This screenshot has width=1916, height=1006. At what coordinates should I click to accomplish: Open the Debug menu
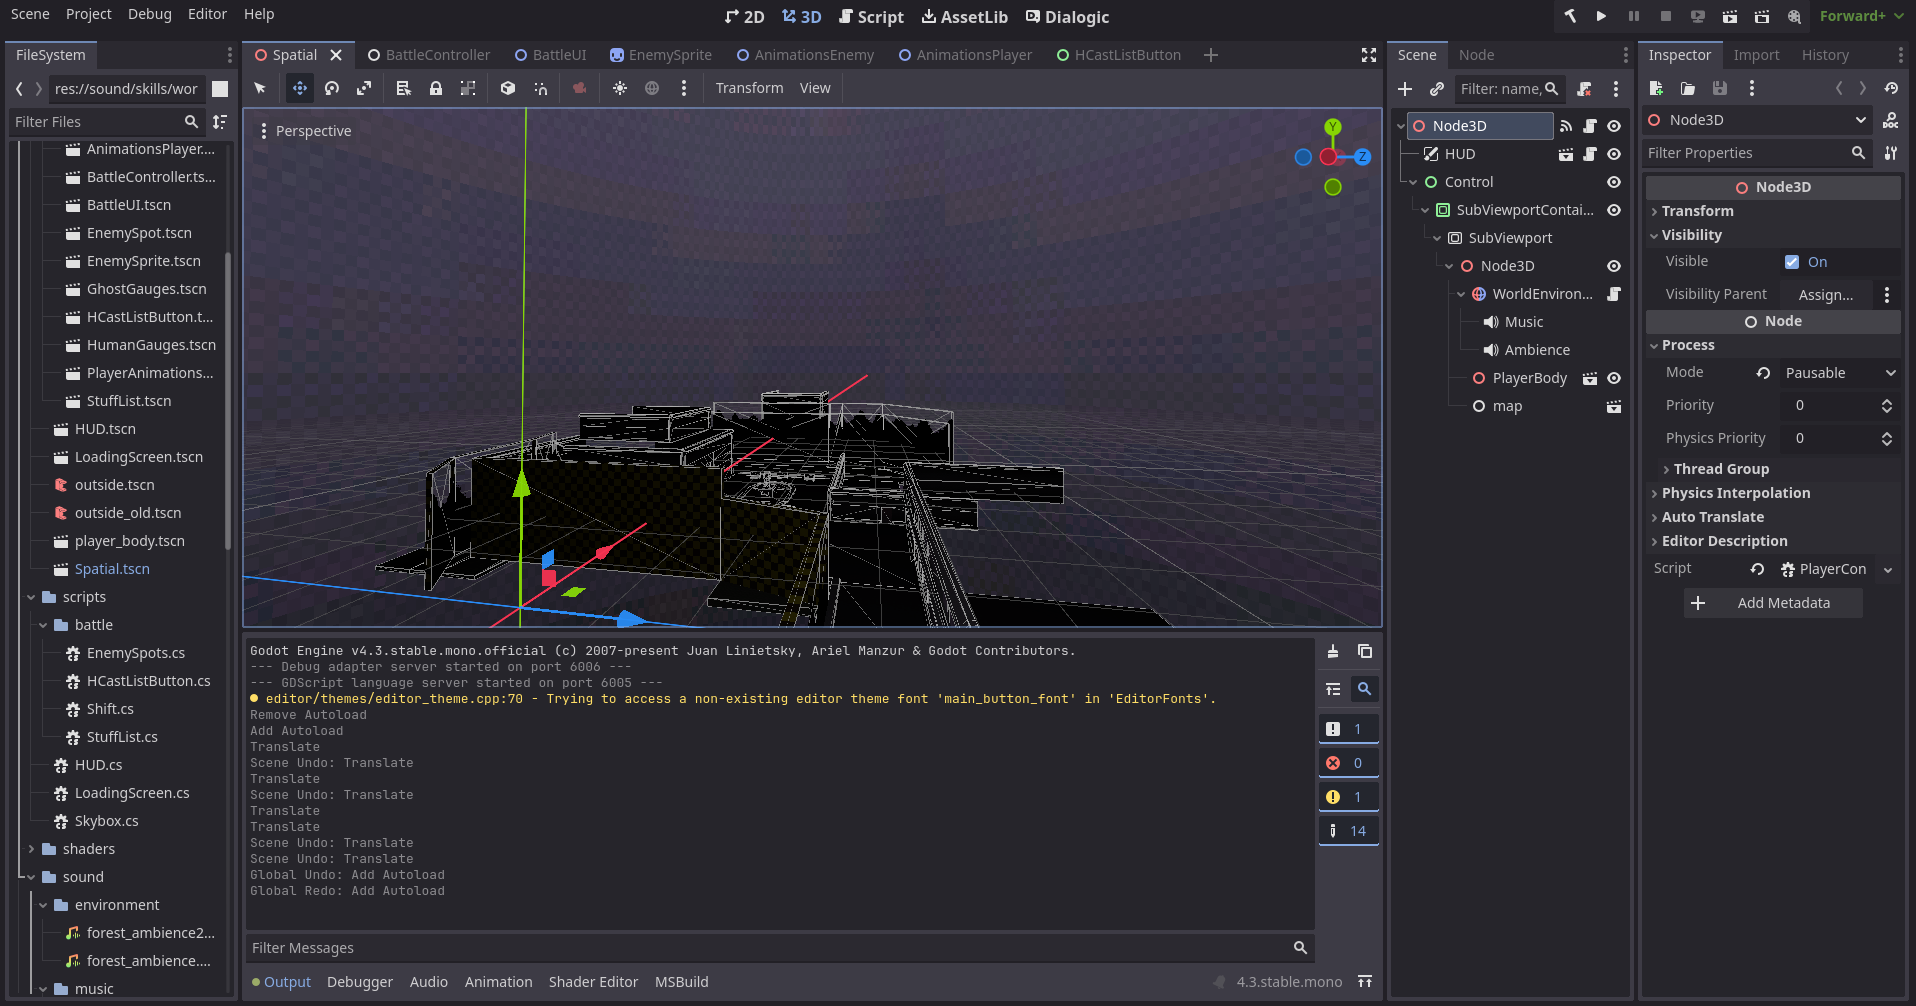[x=150, y=14]
